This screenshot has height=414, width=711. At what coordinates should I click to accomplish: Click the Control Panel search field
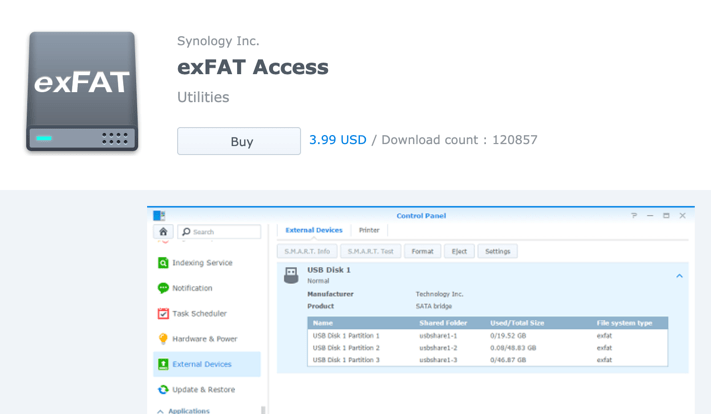[219, 232]
